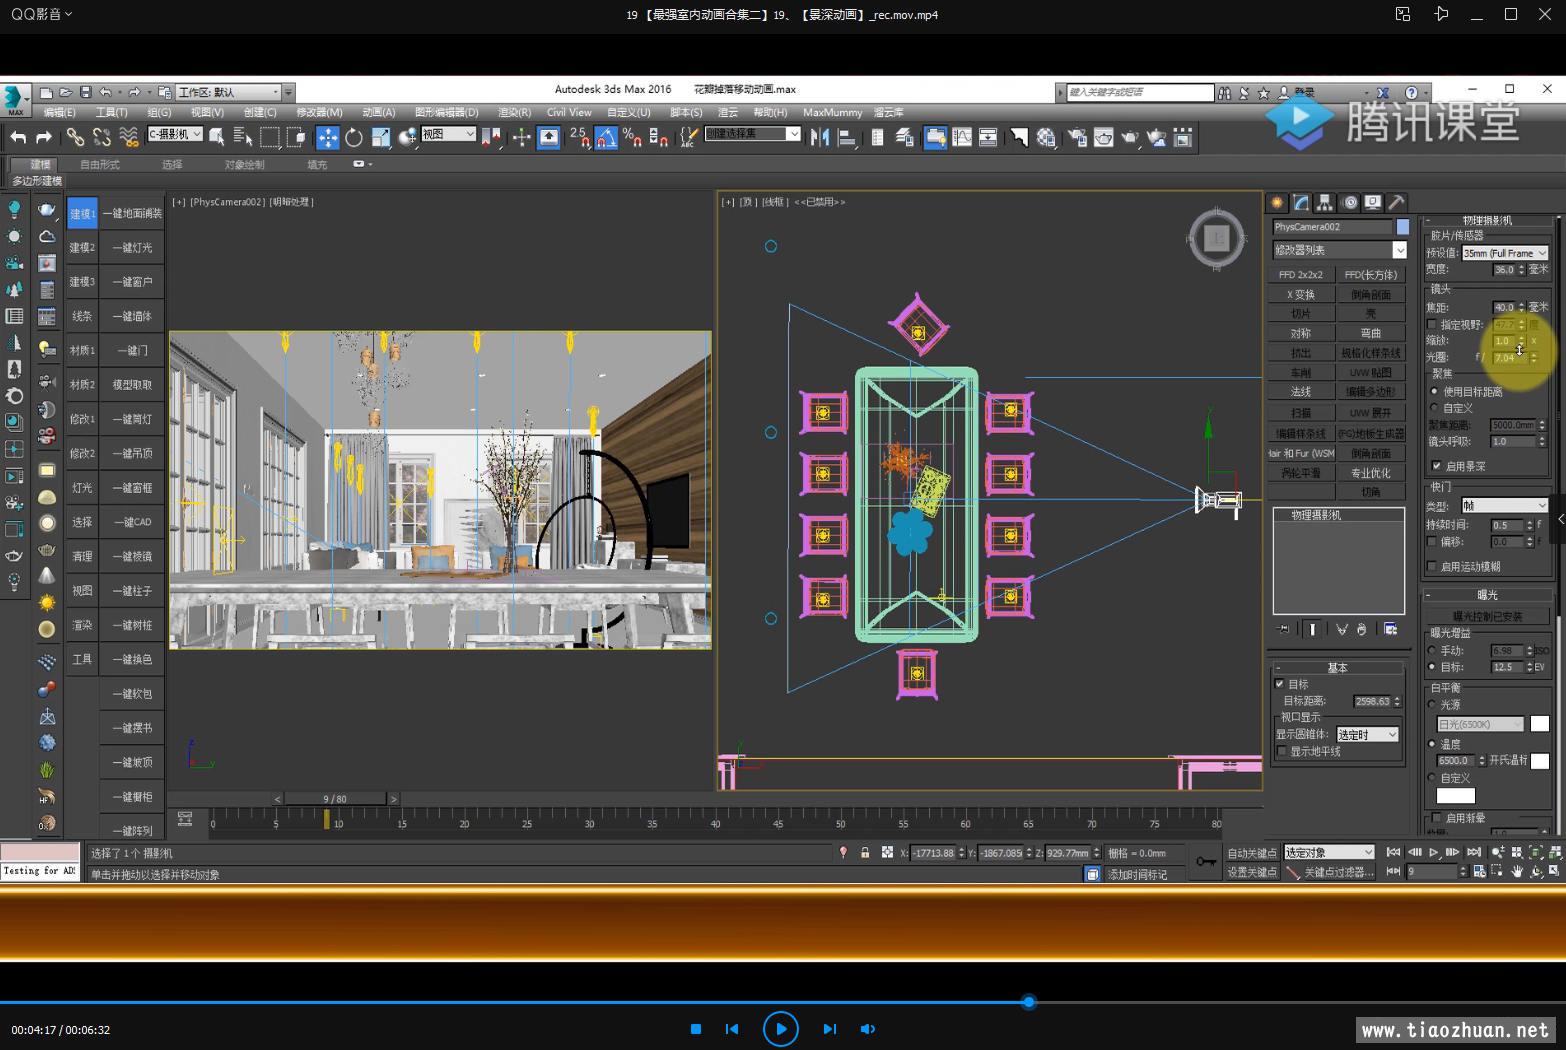This screenshot has height=1050, width=1566.
Task: Save file from quick access toolbar
Action: click(x=86, y=92)
